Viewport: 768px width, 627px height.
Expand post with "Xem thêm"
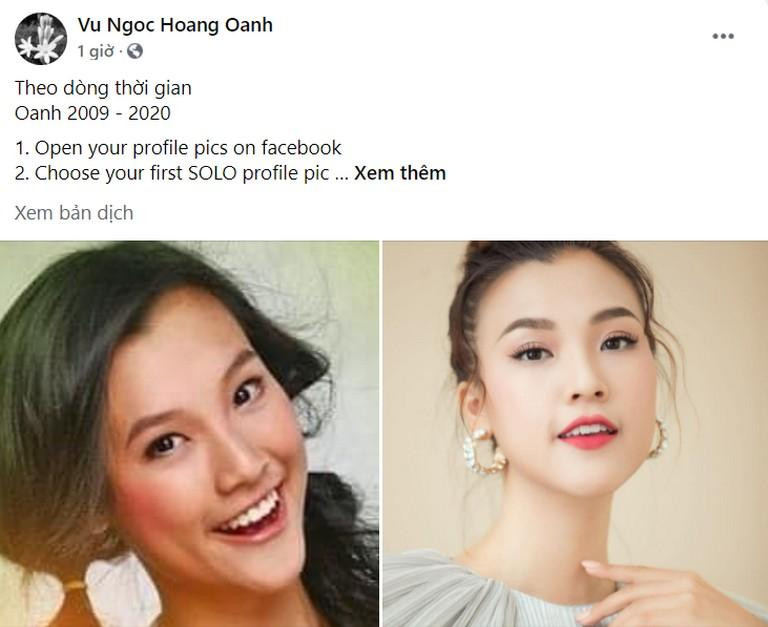[x=400, y=173]
